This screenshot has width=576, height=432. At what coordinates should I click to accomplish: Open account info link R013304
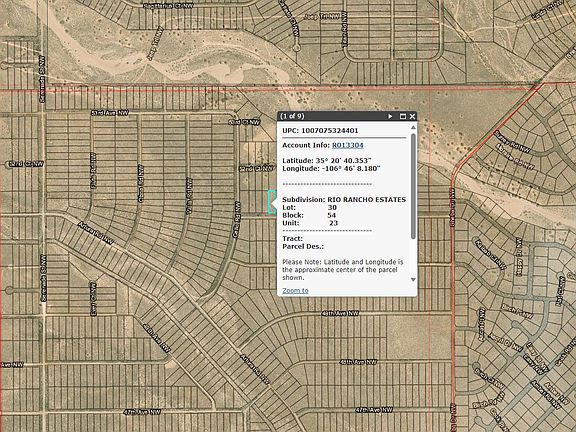[348, 145]
